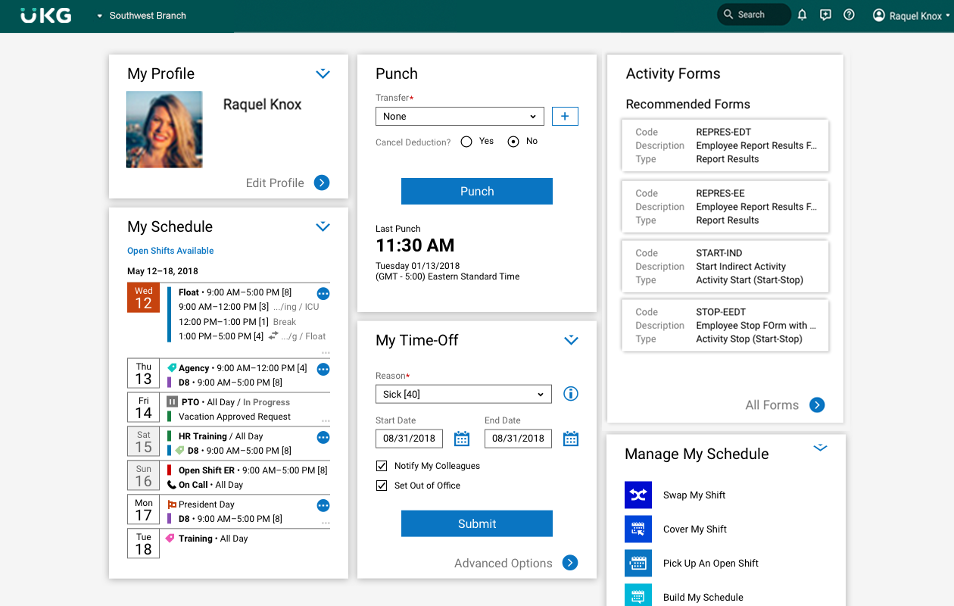This screenshot has height=606, width=954.
Task: Select Yes for Cancel Deduction
Action: (467, 142)
